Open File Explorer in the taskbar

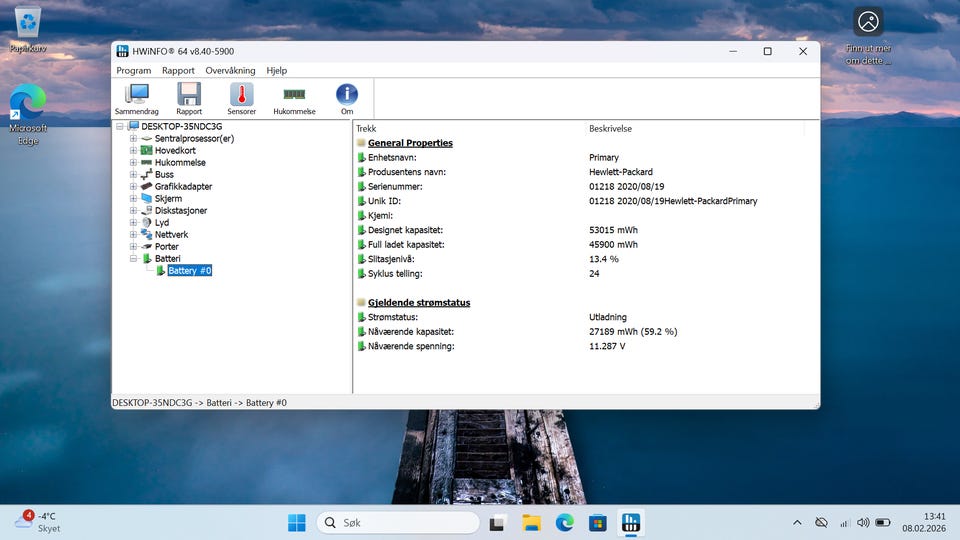[531, 522]
